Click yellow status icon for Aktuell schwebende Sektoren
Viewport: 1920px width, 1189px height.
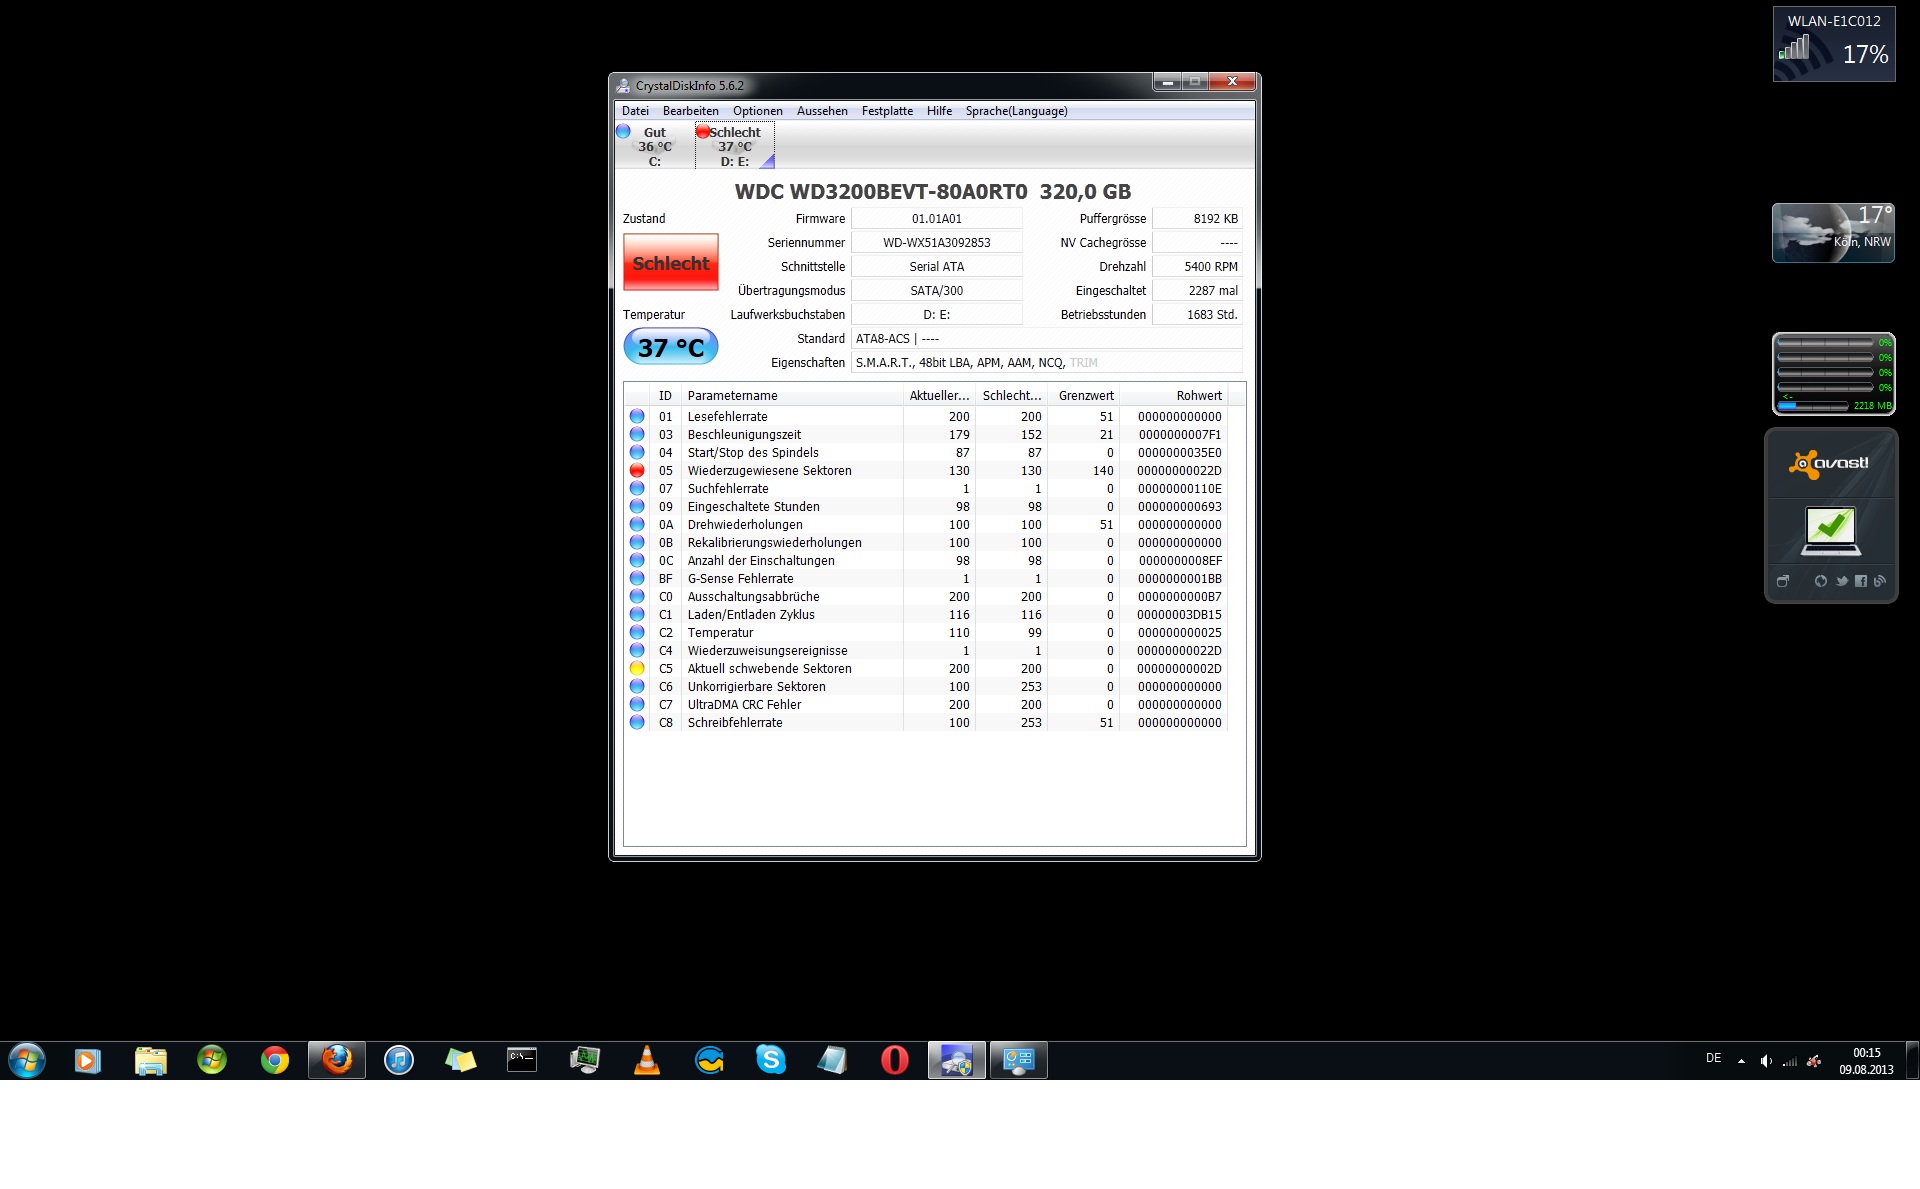point(637,669)
